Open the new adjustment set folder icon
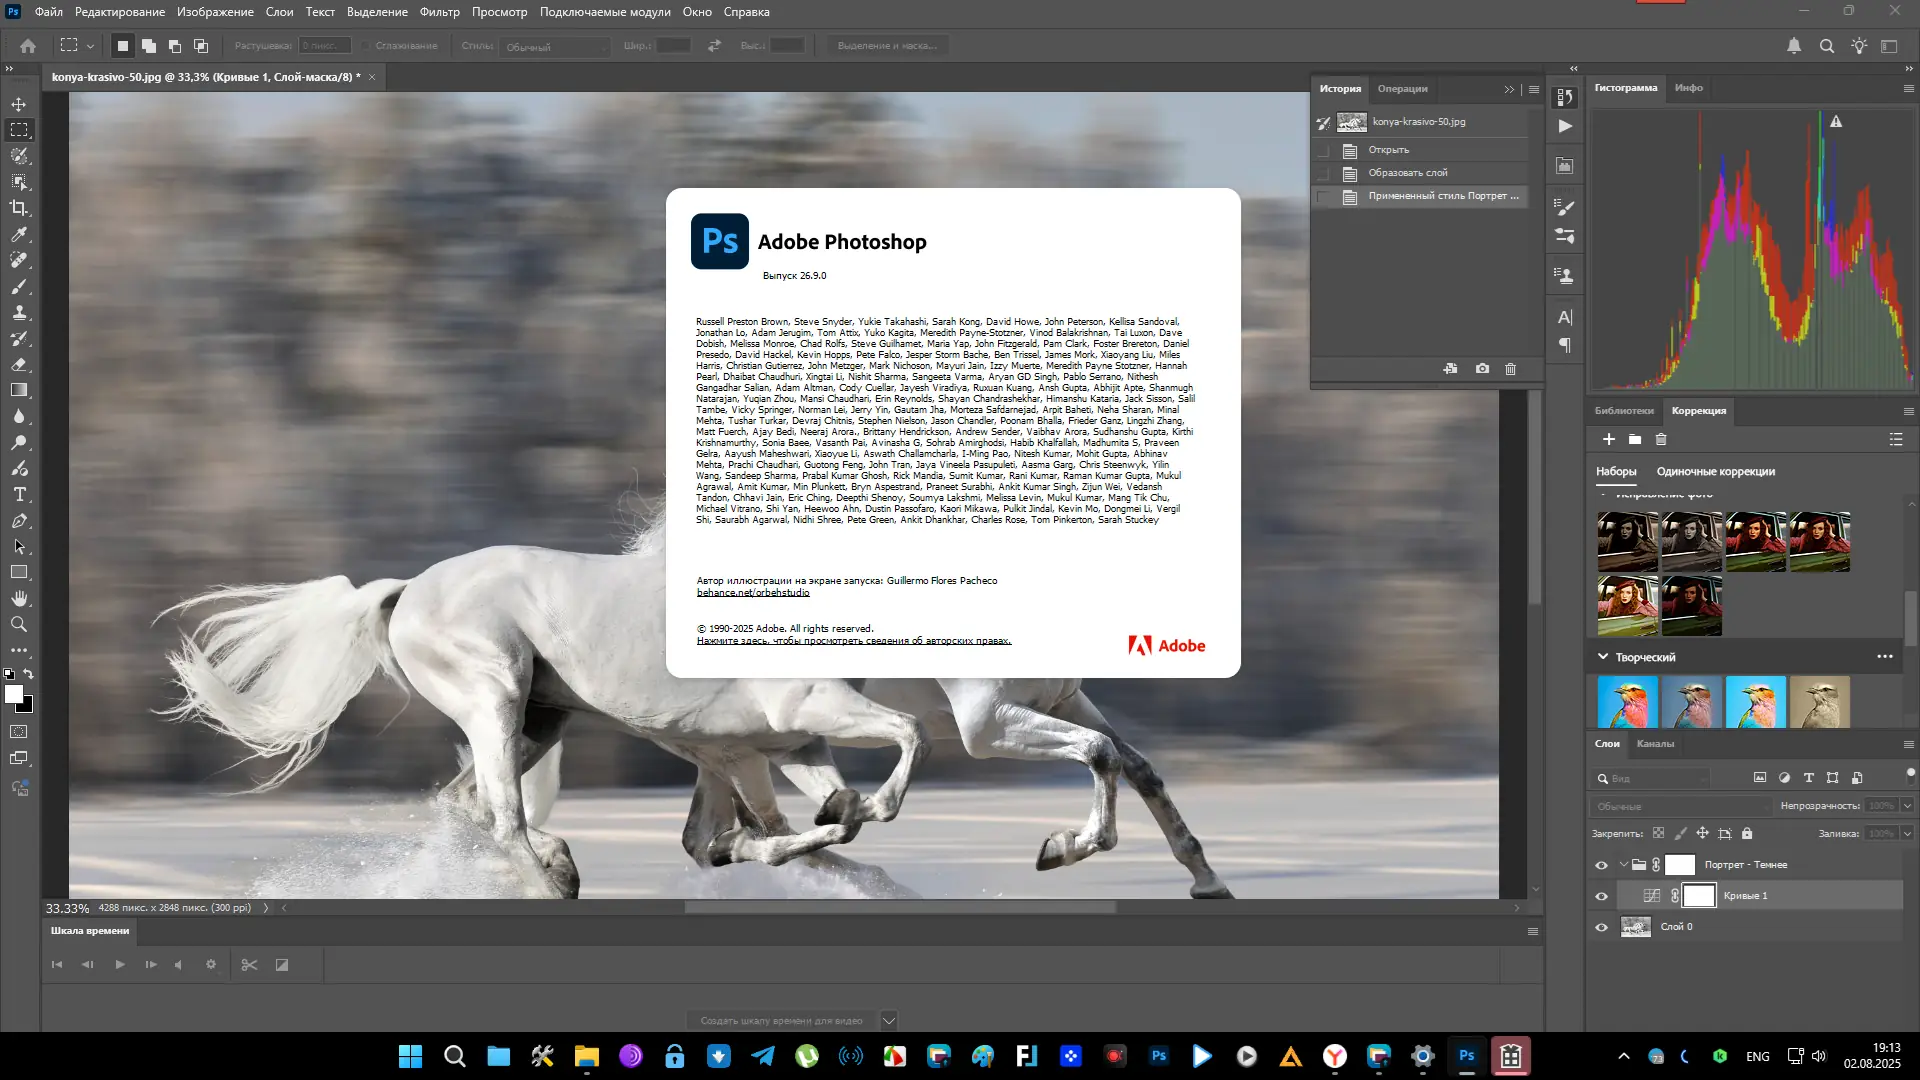 click(x=1635, y=439)
